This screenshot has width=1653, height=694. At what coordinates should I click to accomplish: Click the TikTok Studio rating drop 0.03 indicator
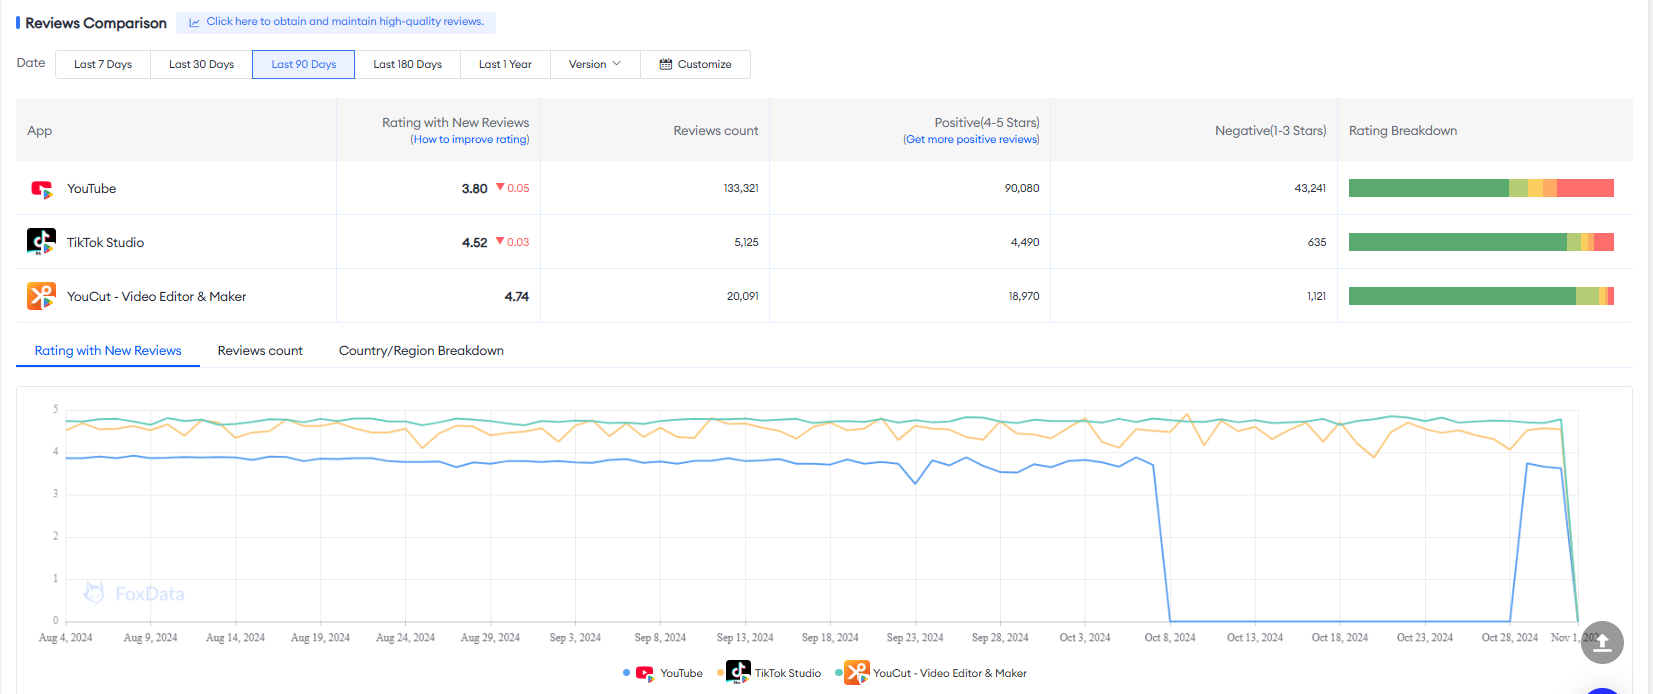(x=513, y=242)
